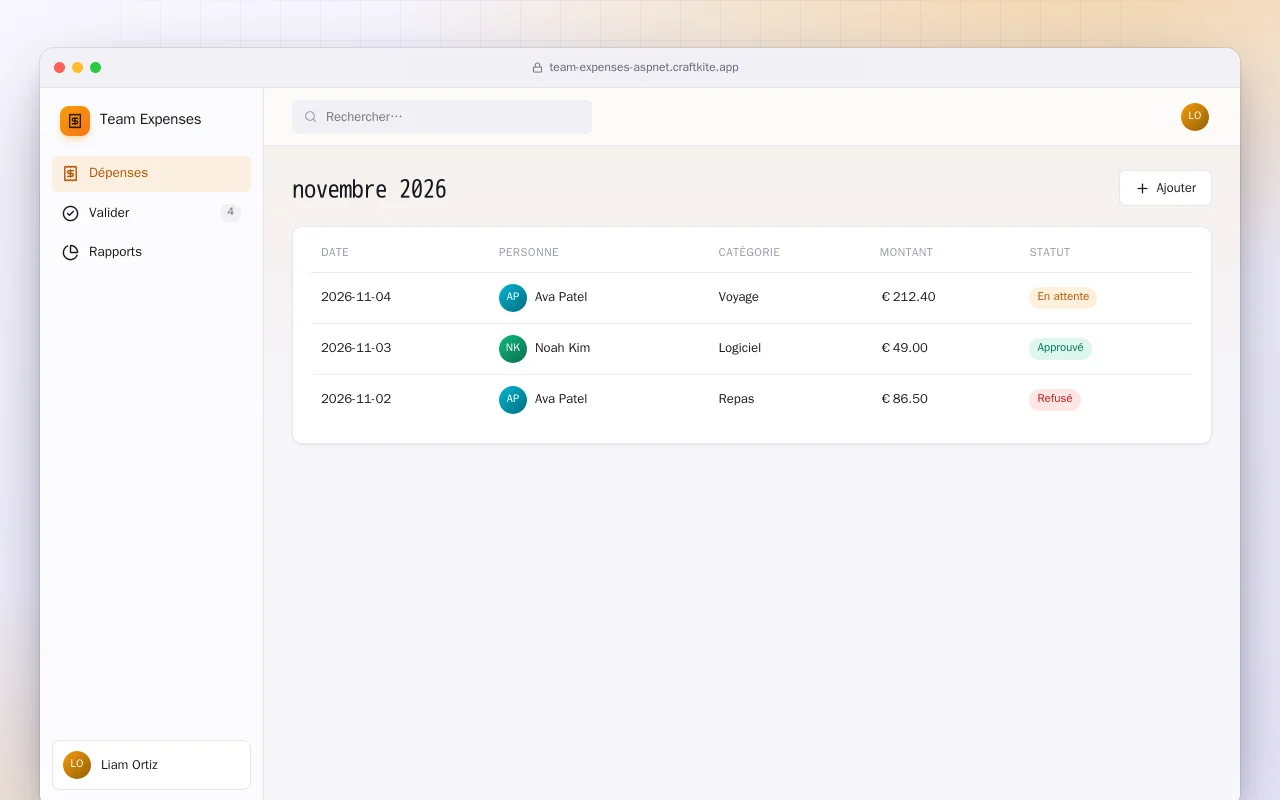Click the Valider checkmark circle icon

point(70,213)
